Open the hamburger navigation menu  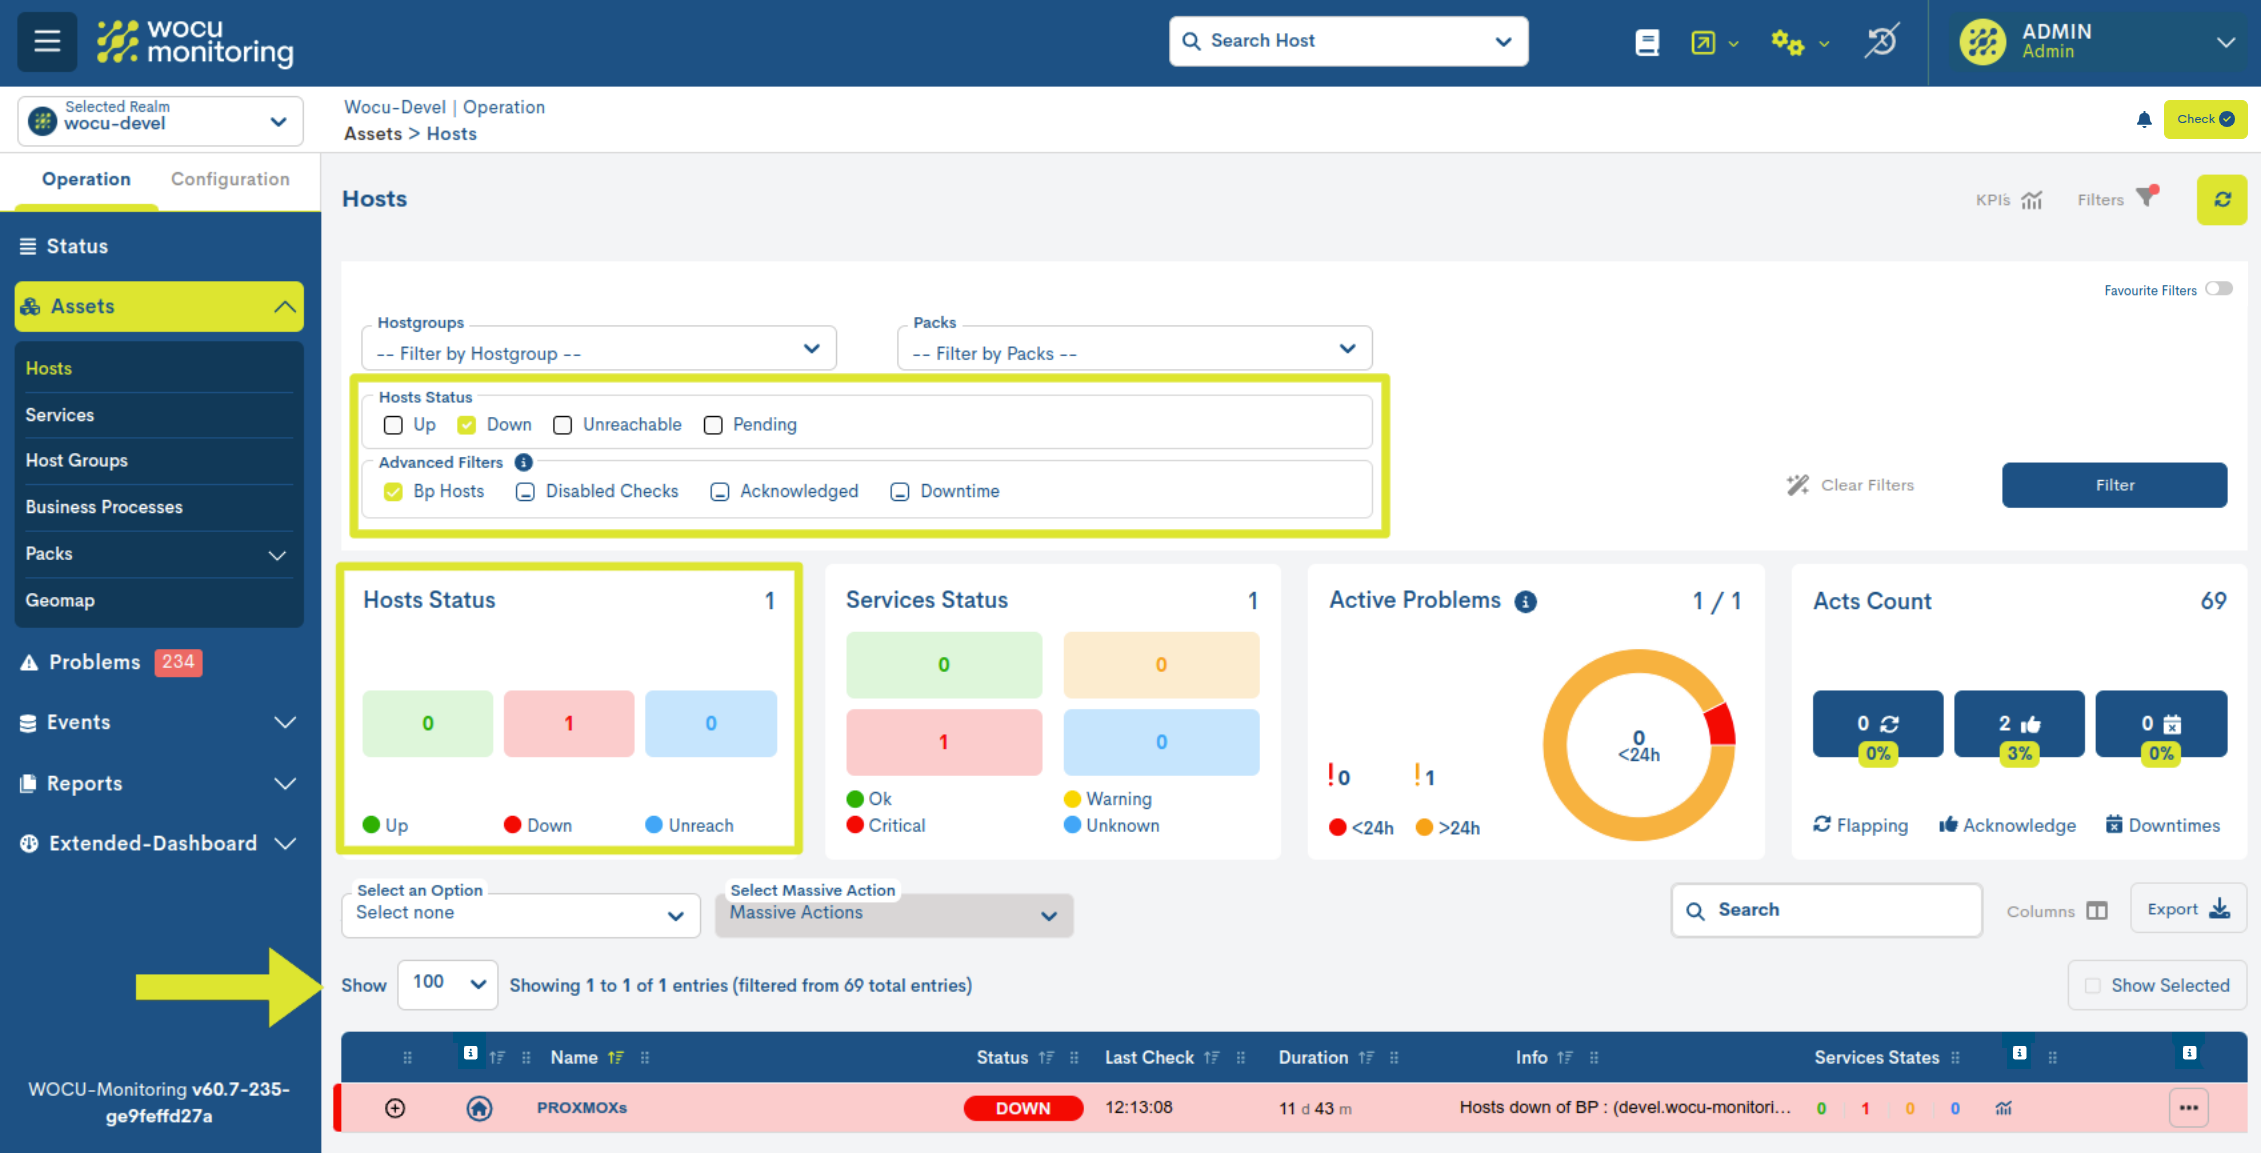click(46, 41)
